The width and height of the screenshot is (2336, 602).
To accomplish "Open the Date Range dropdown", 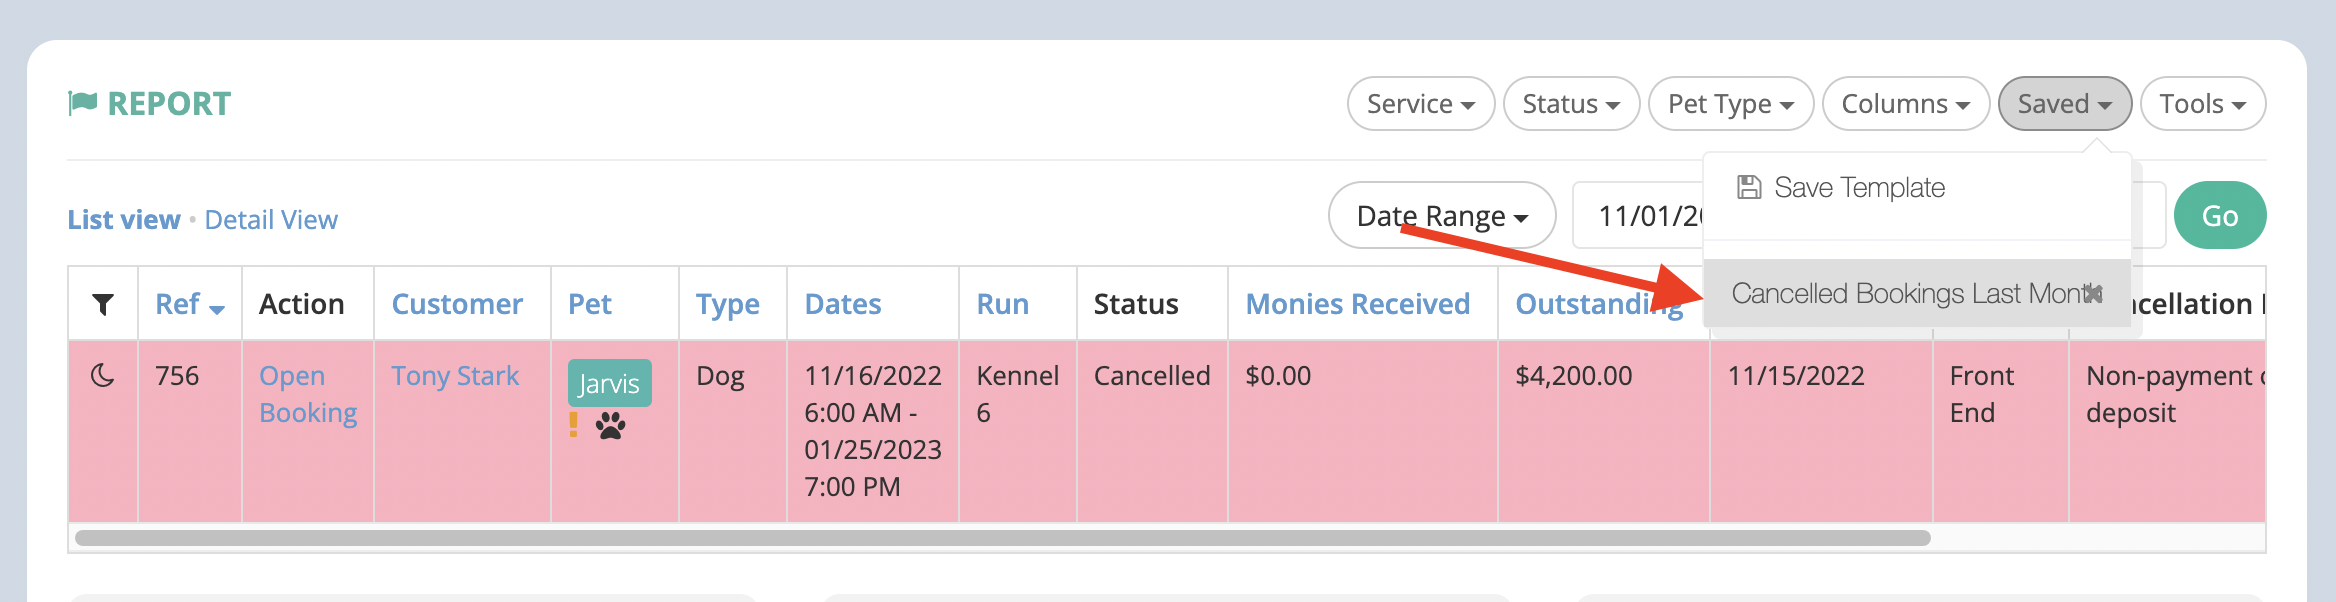I will pos(1442,216).
